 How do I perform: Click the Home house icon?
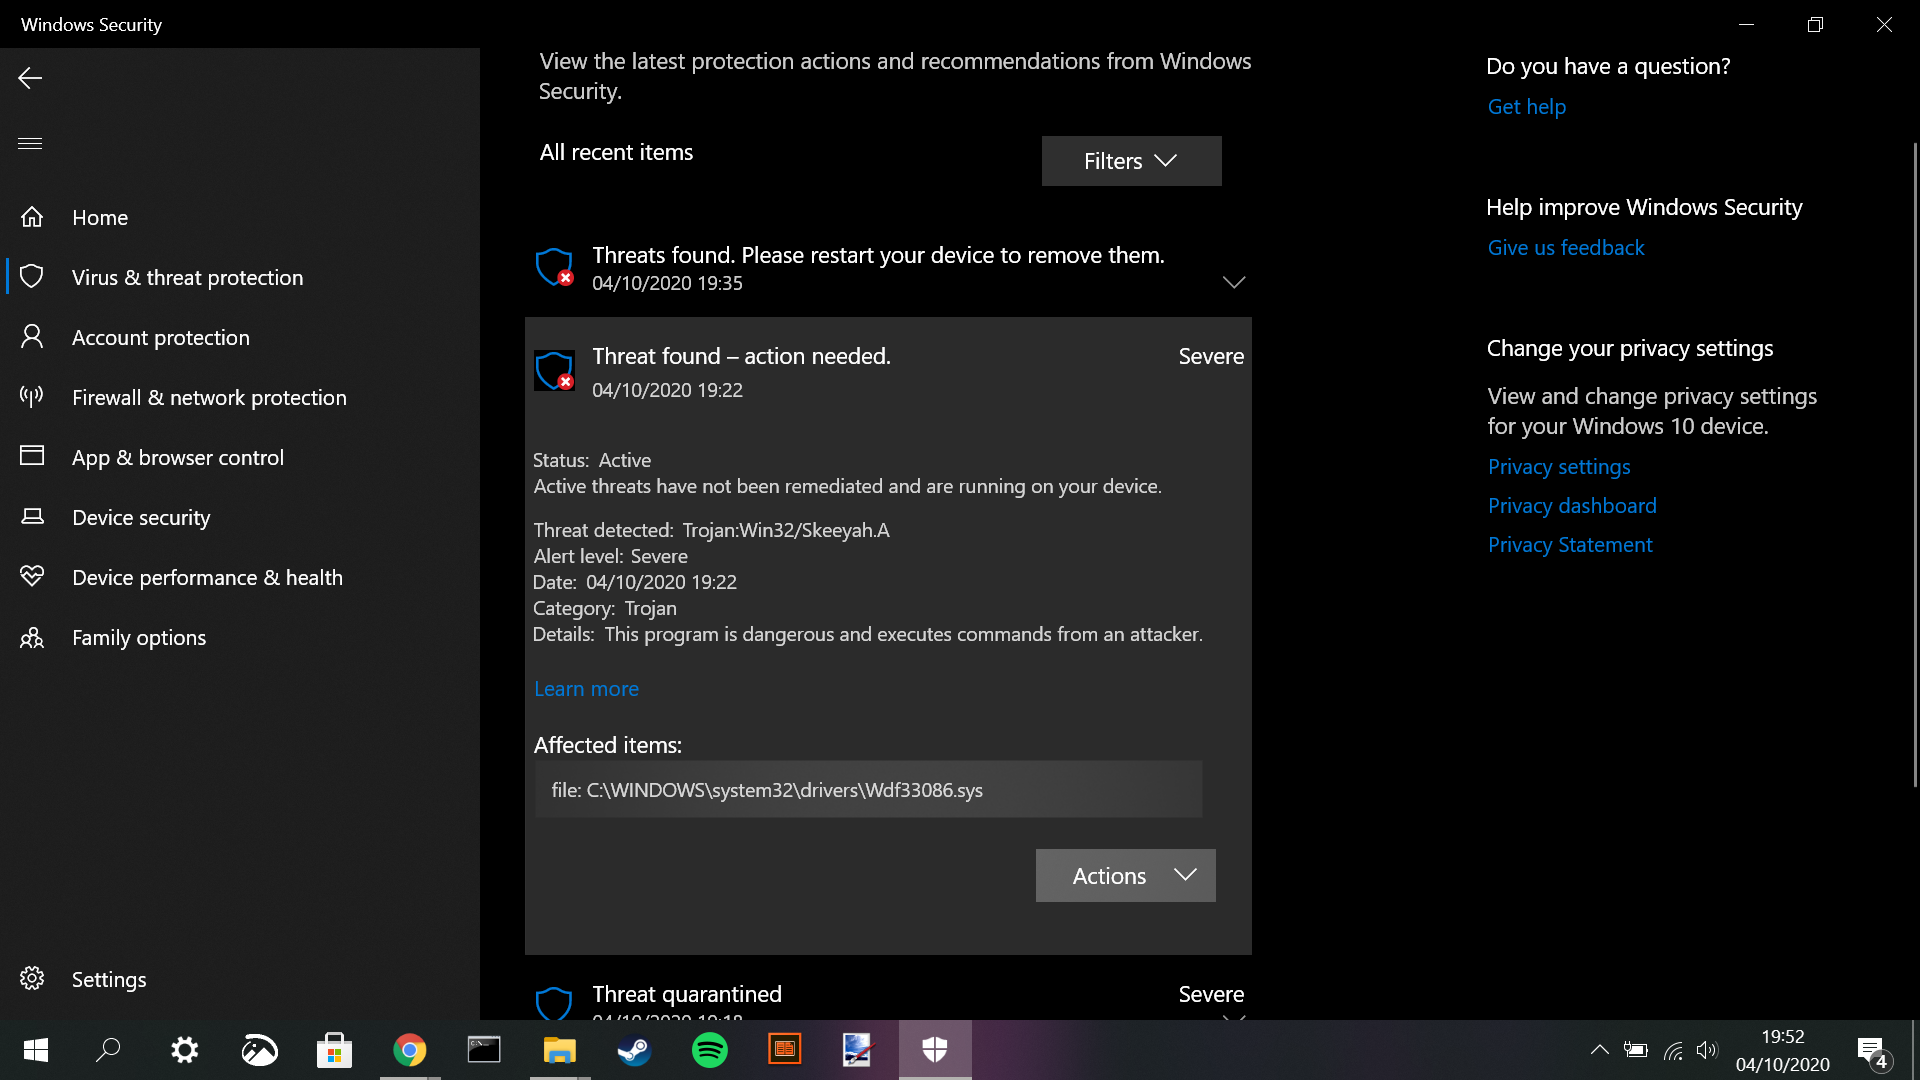tap(32, 217)
